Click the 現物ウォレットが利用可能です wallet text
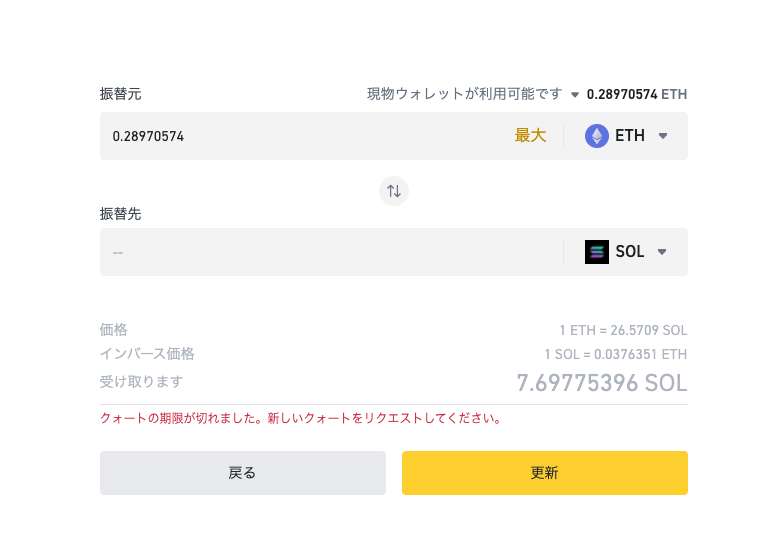The image size is (761, 547). (464, 94)
